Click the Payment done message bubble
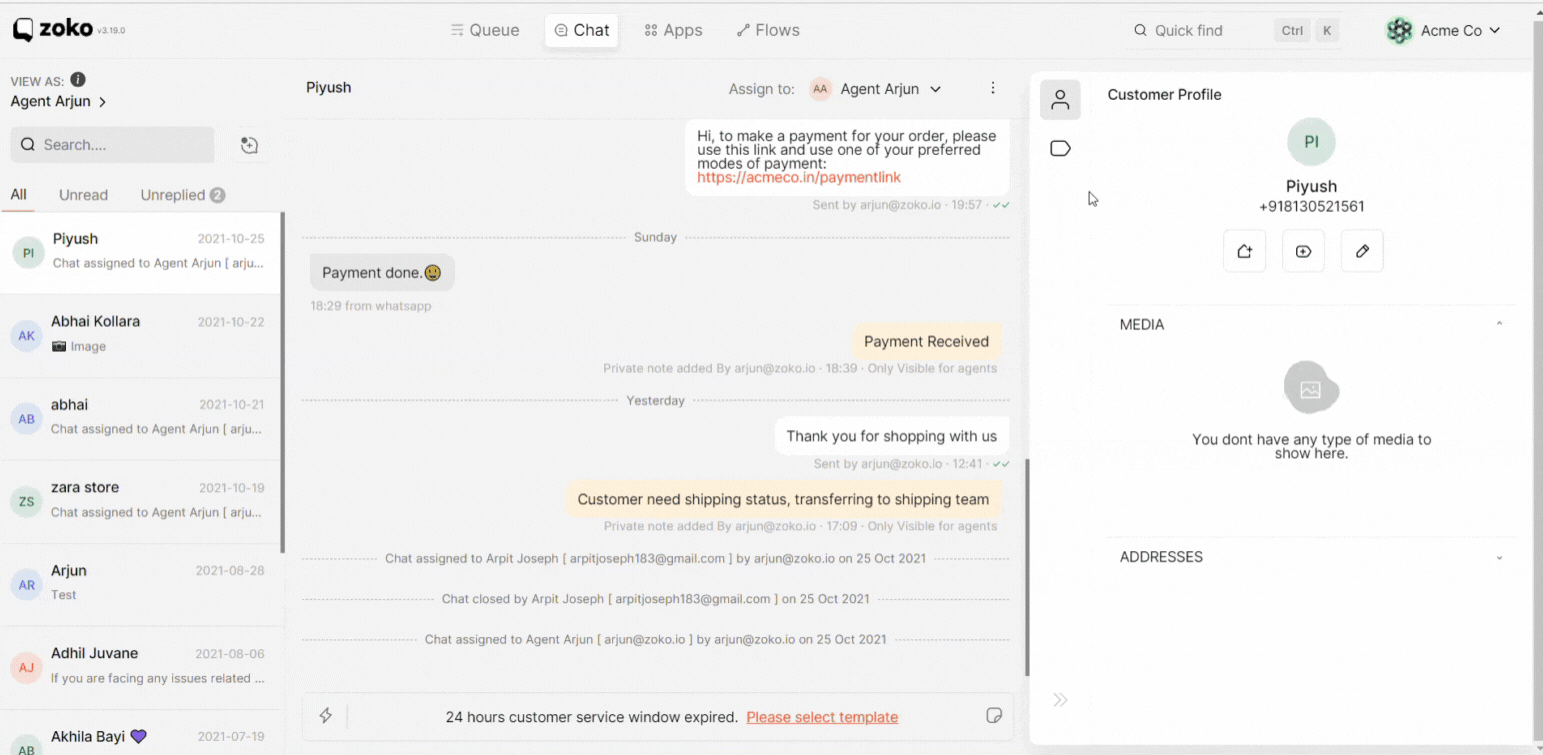The image size is (1543, 755). pos(382,273)
